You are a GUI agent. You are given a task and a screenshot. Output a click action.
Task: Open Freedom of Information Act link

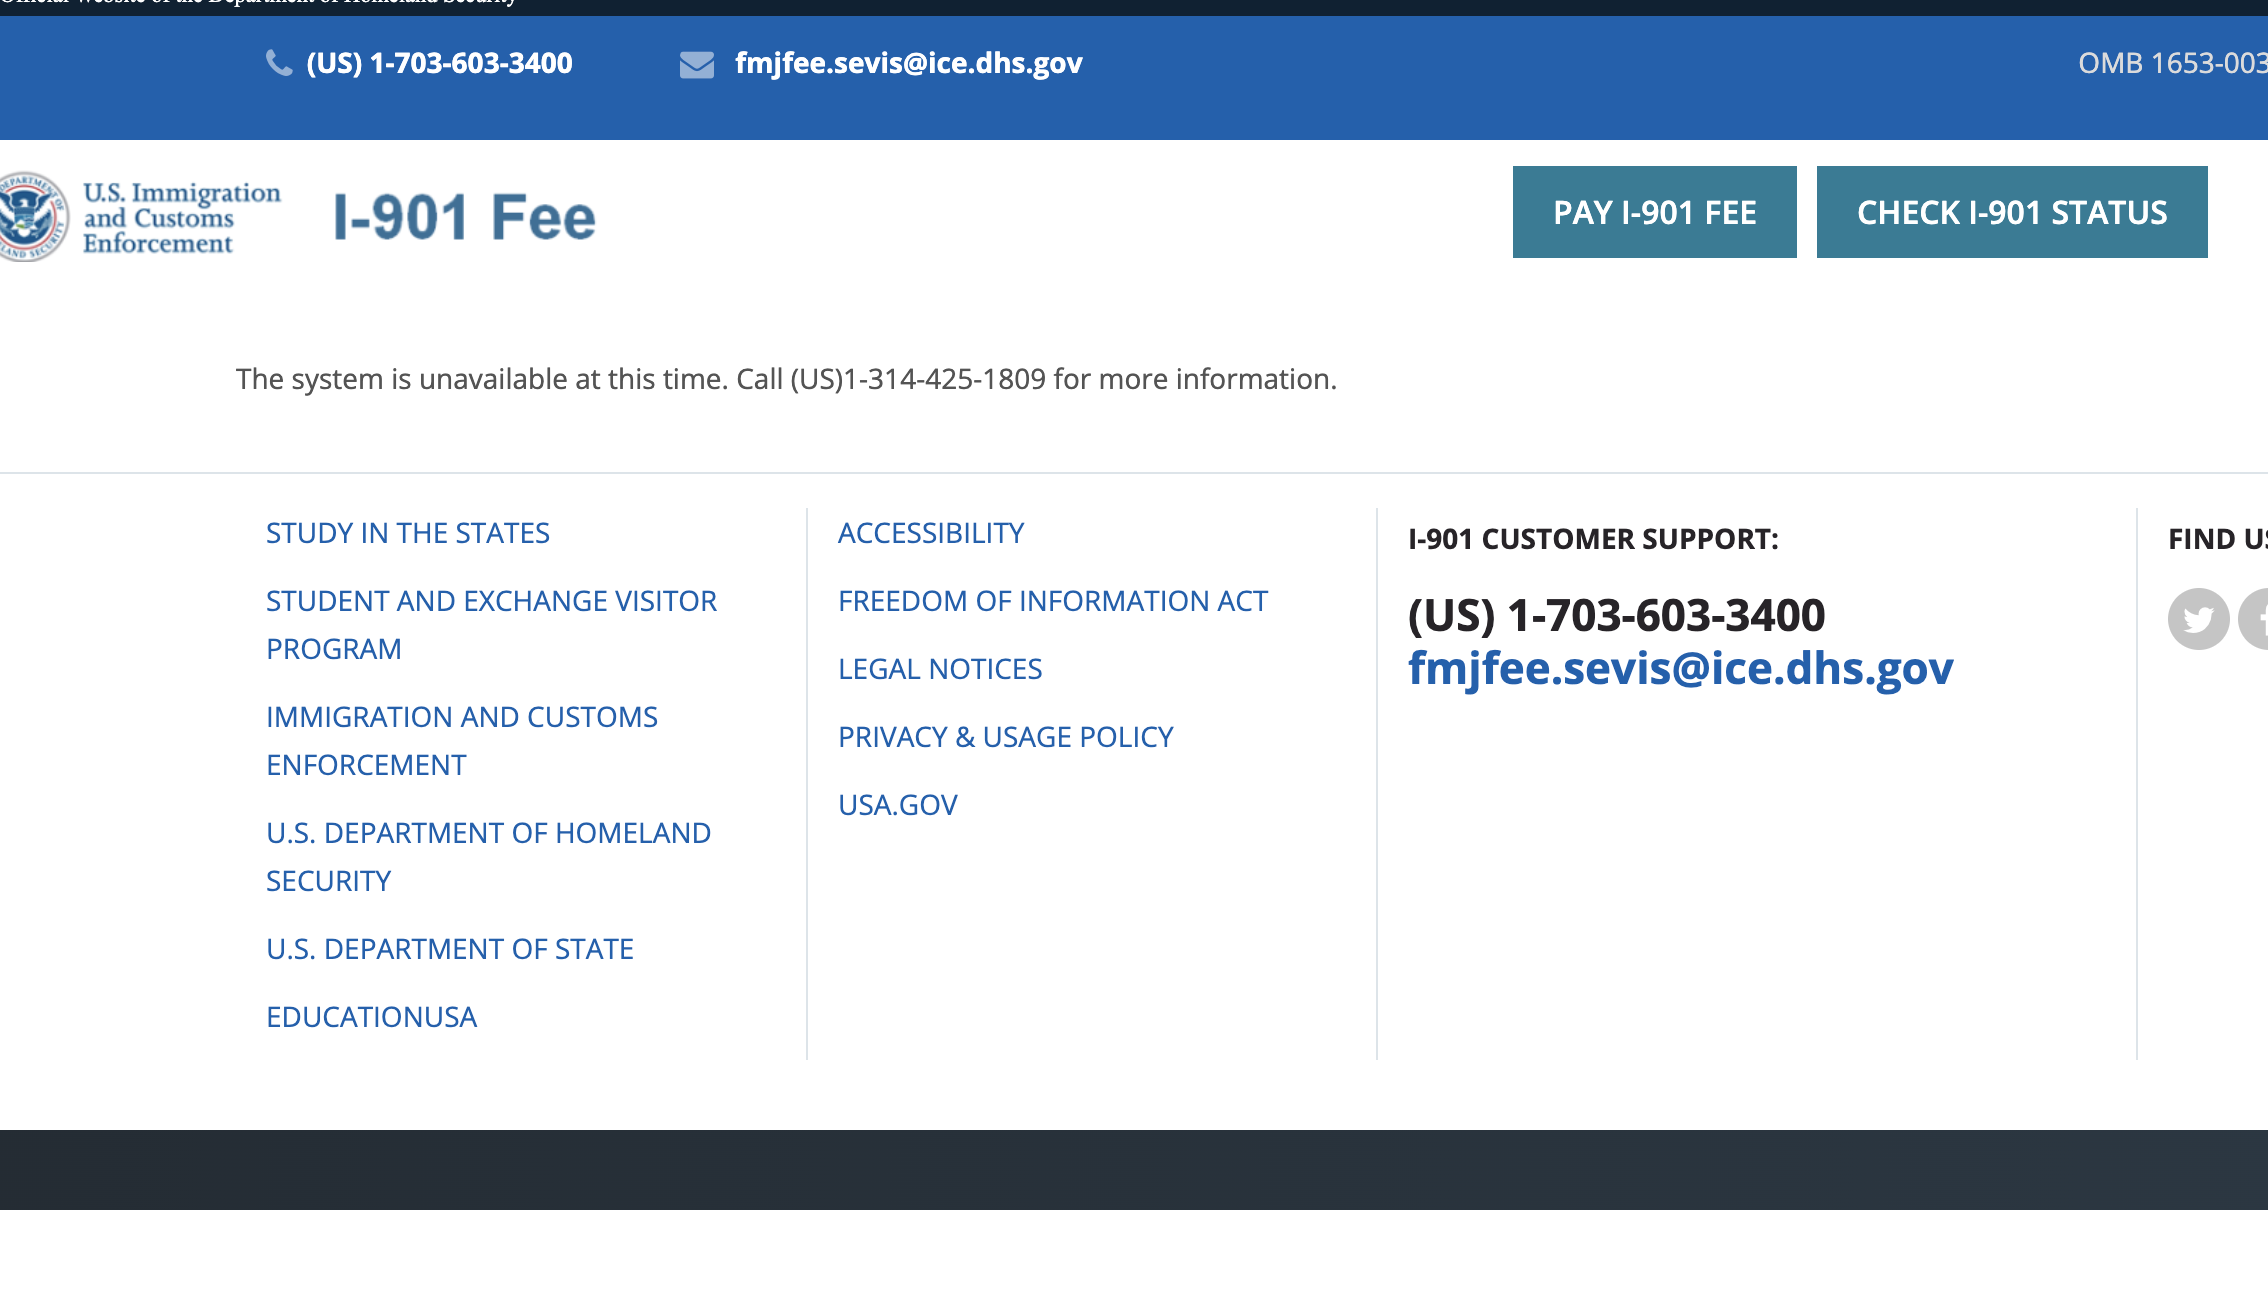pyautogui.click(x=1053, y=601)
